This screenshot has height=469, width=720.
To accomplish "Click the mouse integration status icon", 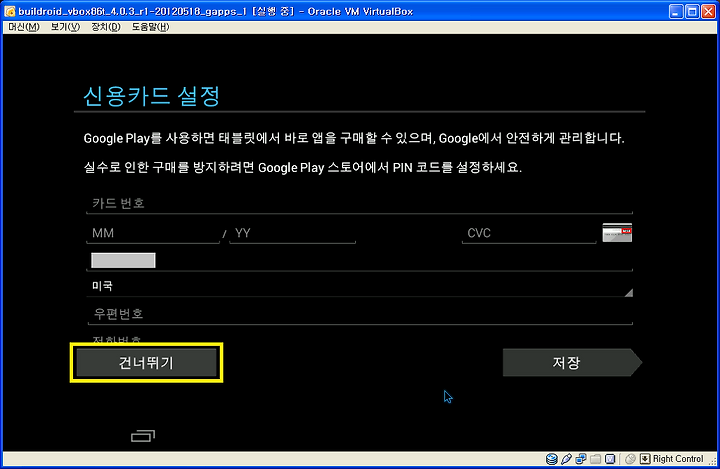I will (630, 459).
